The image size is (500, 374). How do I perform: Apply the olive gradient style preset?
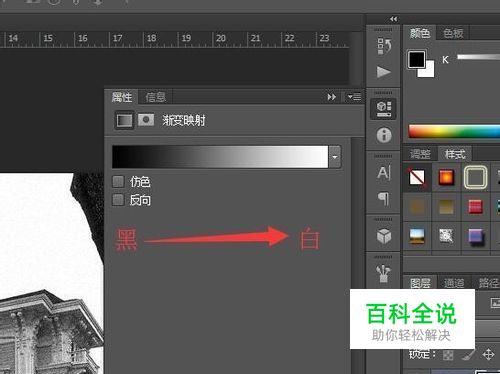tap(446, 207)
